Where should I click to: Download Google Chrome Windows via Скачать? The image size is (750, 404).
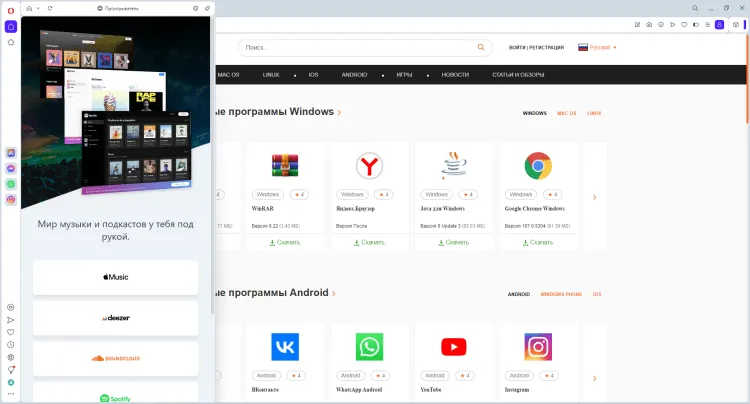click(538, 242)
